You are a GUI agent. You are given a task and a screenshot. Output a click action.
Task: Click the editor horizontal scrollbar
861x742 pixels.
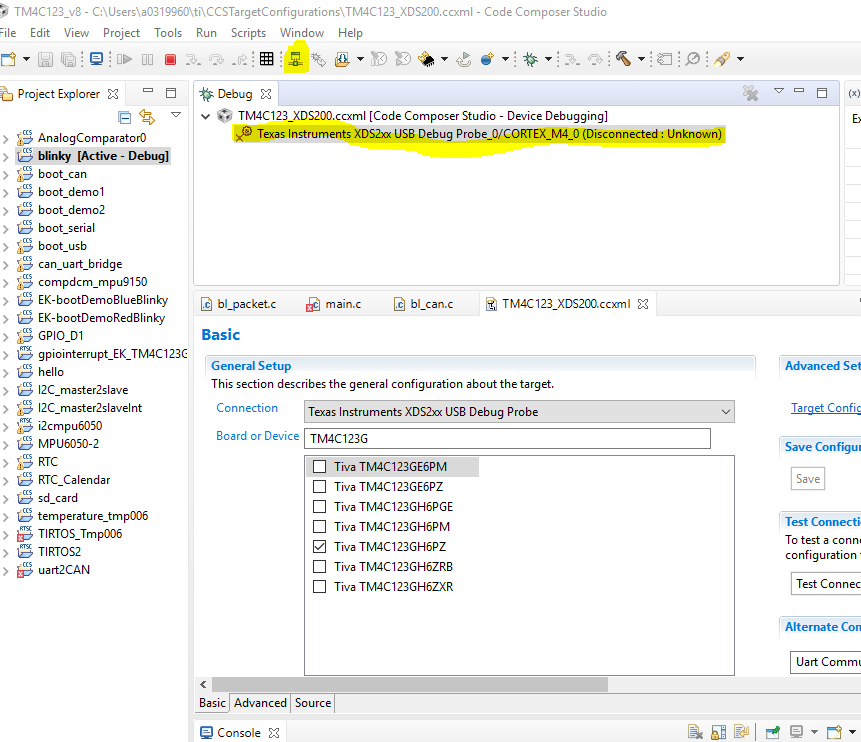point(410,684)
